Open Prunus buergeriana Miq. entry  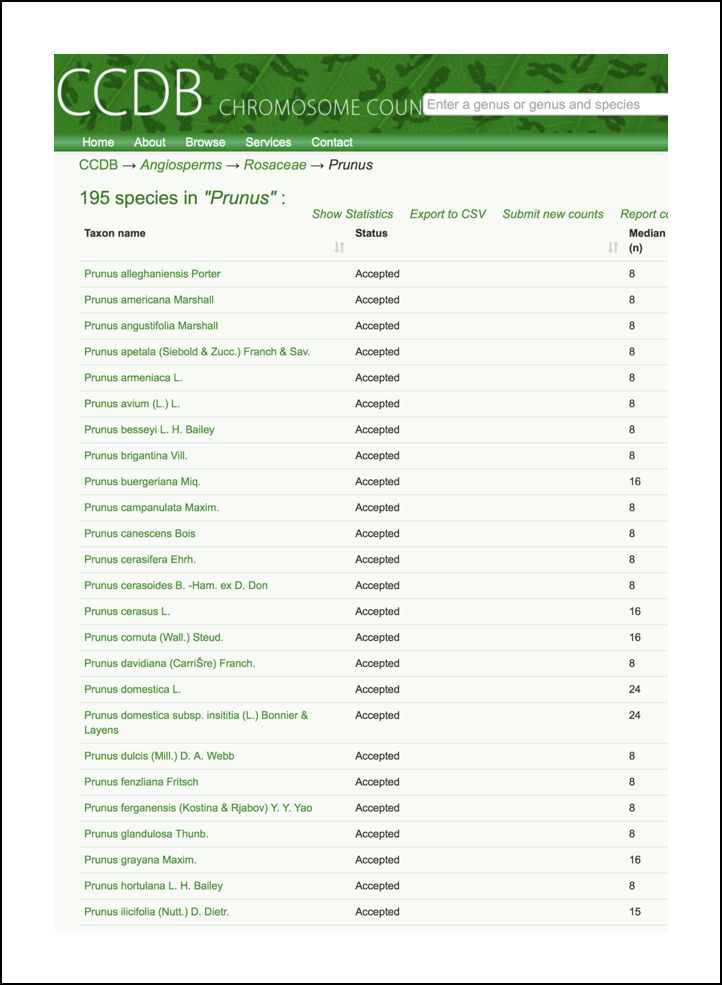(x=143, y=481)
